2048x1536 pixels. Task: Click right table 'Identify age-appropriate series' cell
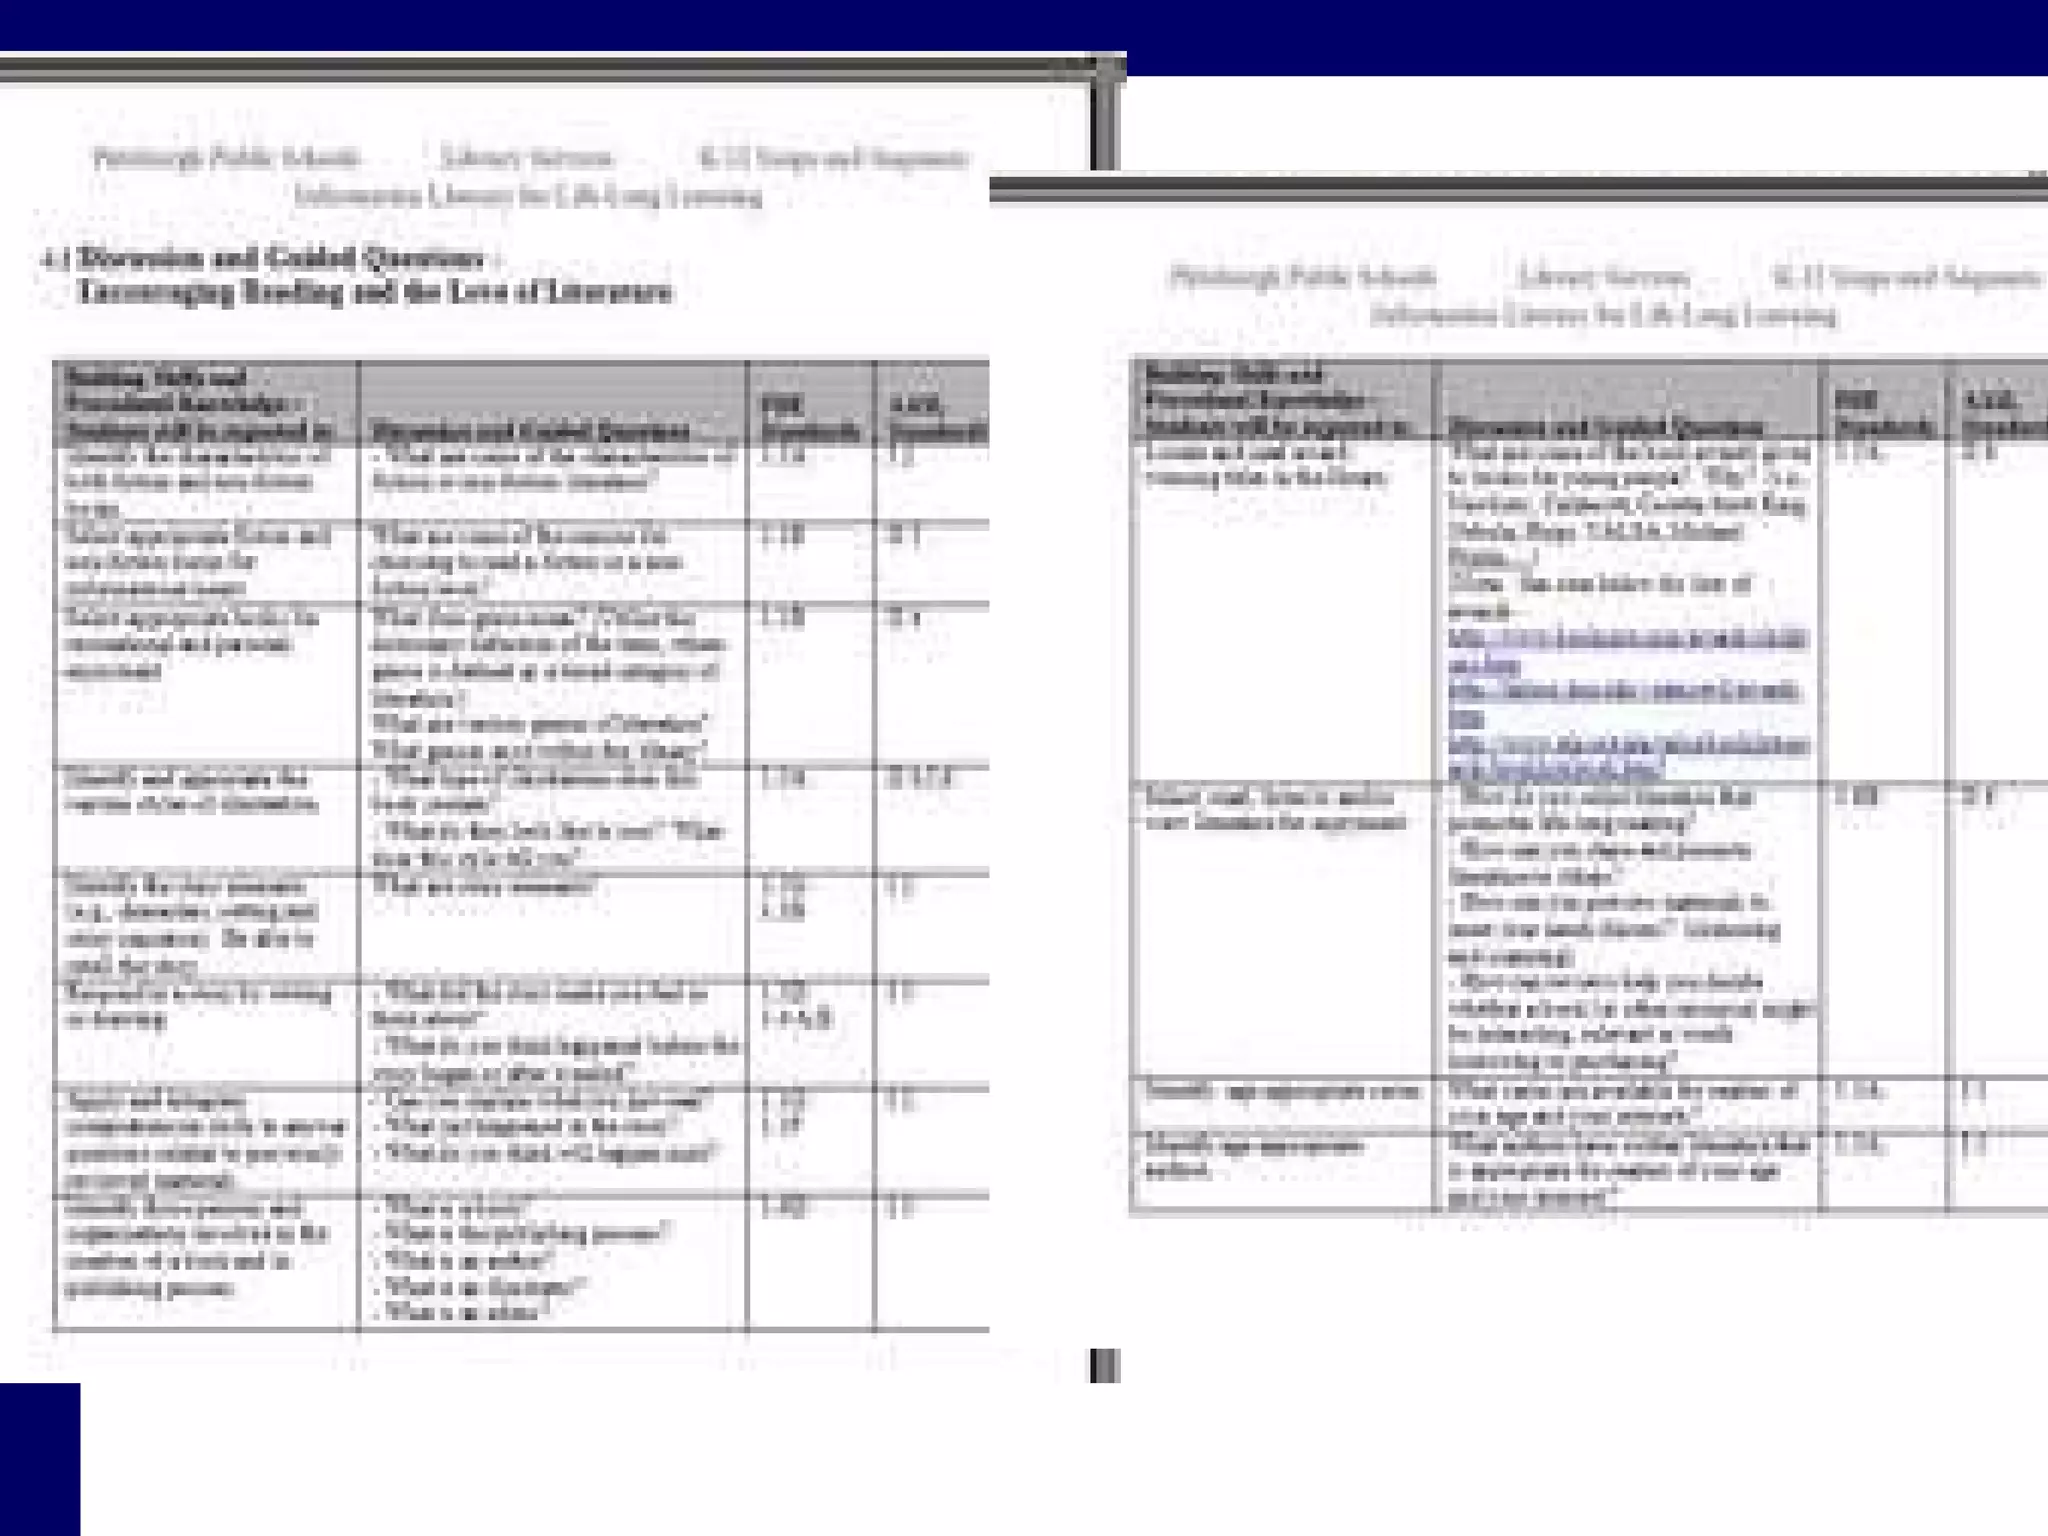click(x=1282, y=1091)
